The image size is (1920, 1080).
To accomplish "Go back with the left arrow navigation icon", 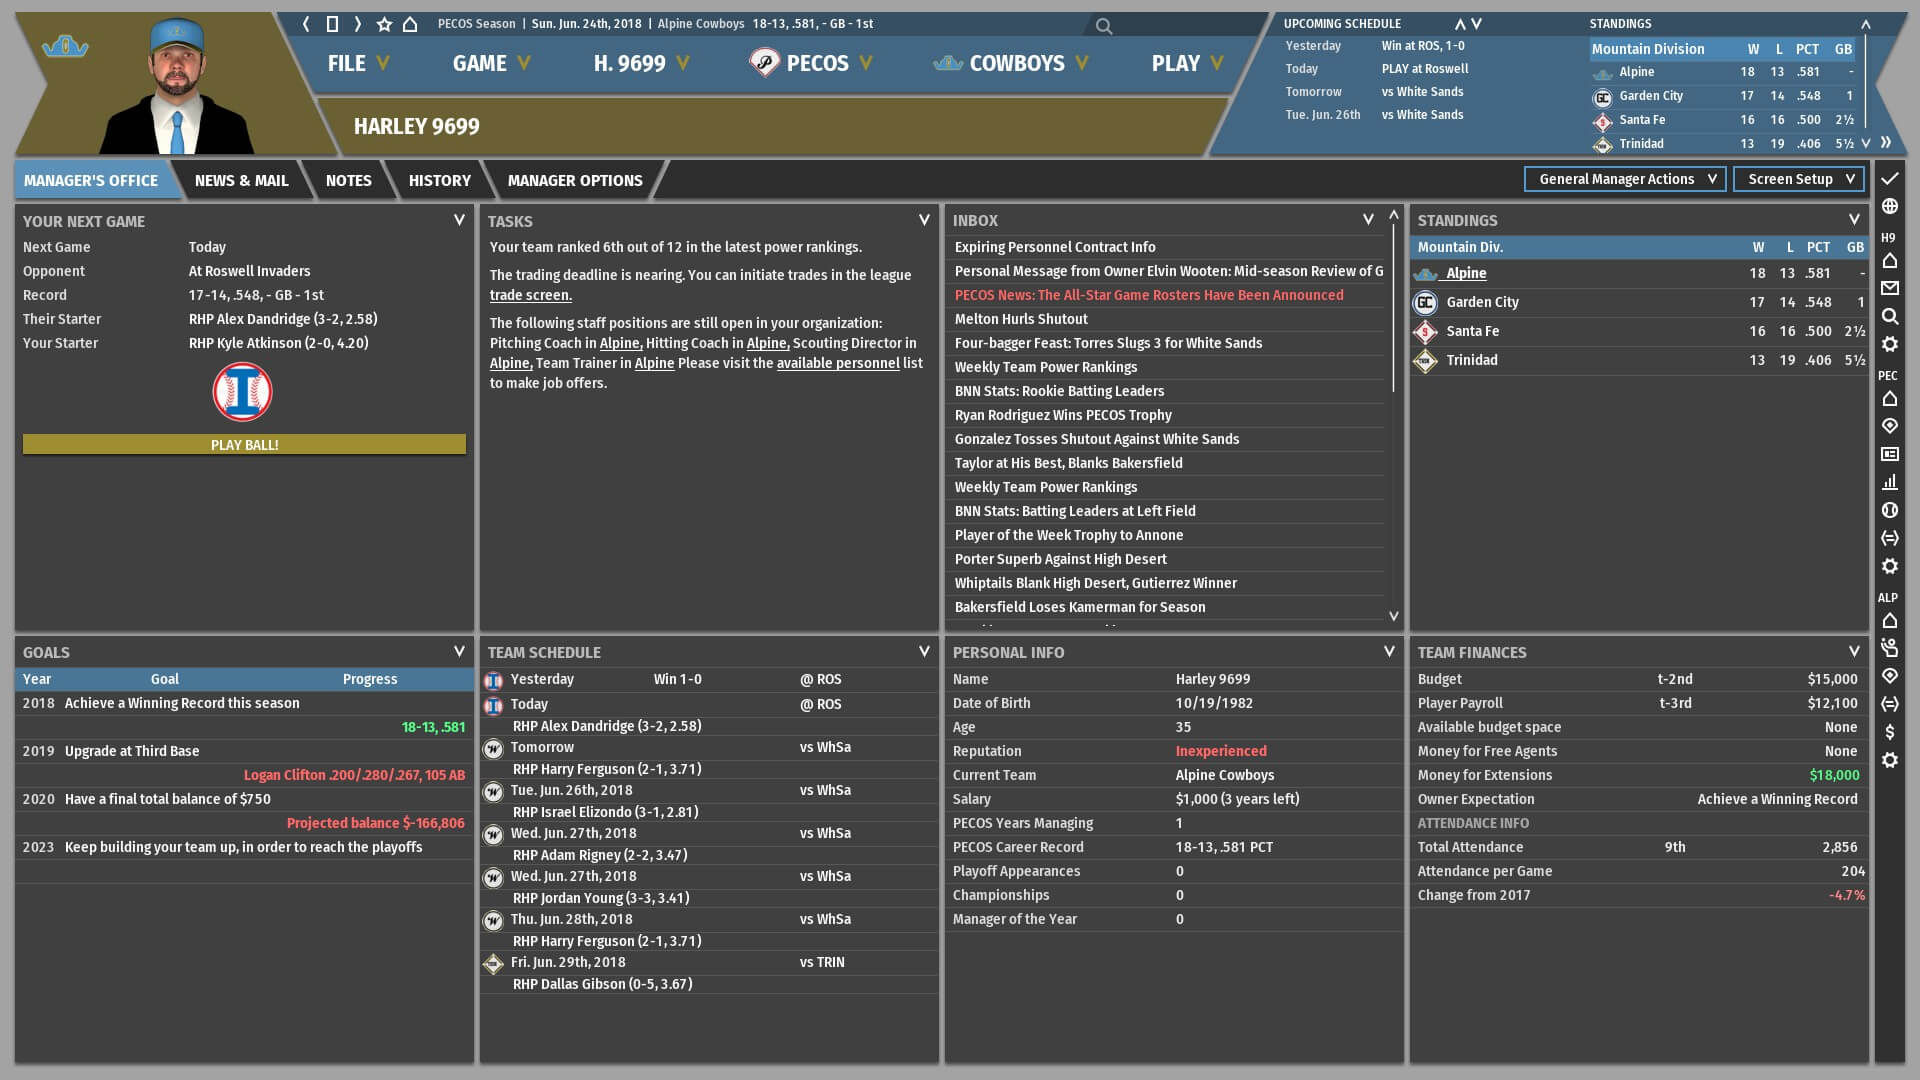I will point(306,24).
